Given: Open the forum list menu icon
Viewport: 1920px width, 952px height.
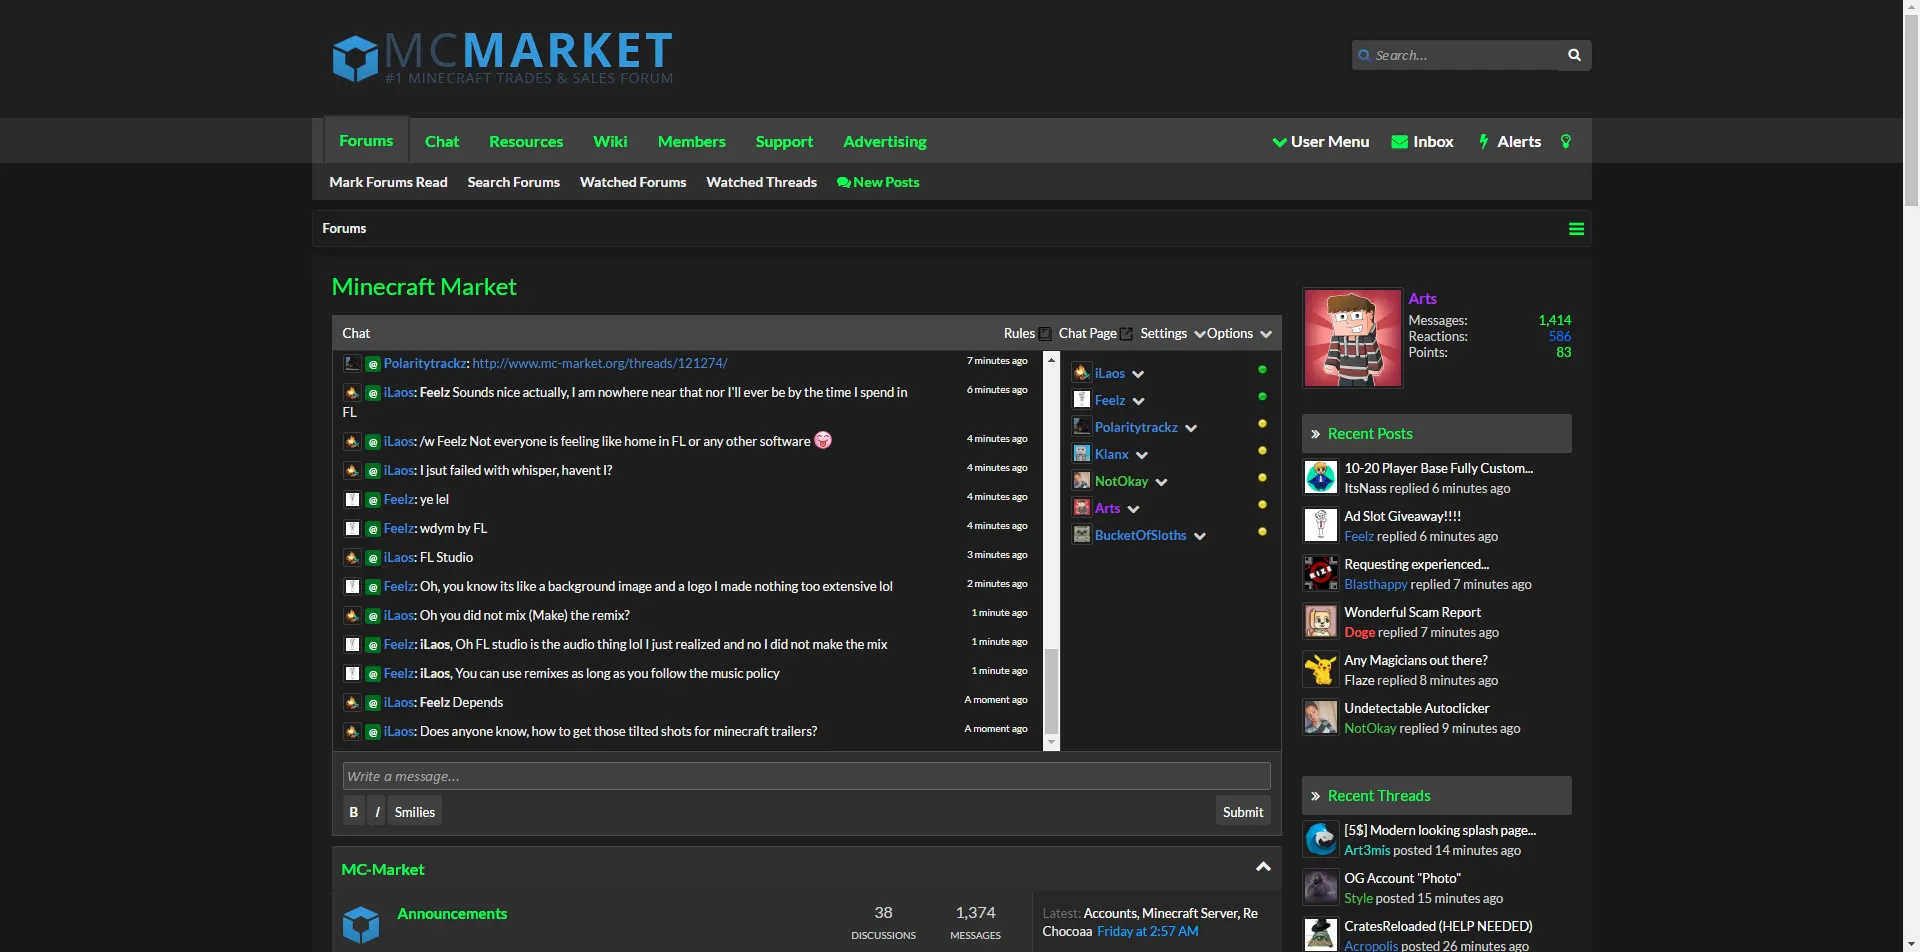Looking at the screenshot, I should click(1576, 229).
